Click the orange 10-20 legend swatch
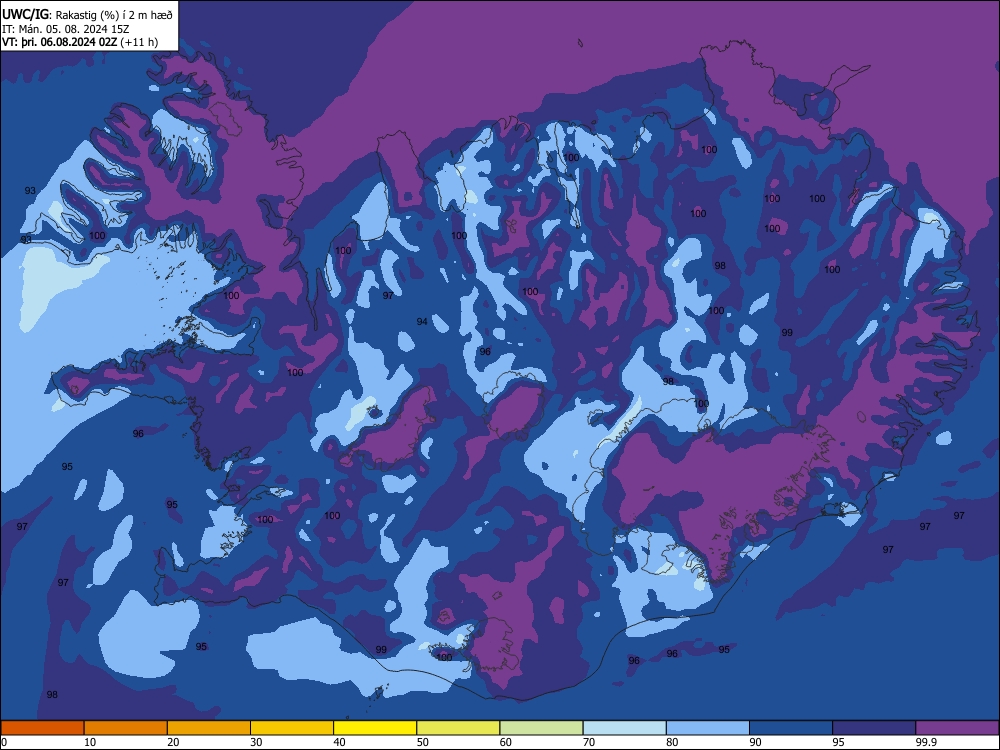The image size is (1000, 750). pos(126,728)
